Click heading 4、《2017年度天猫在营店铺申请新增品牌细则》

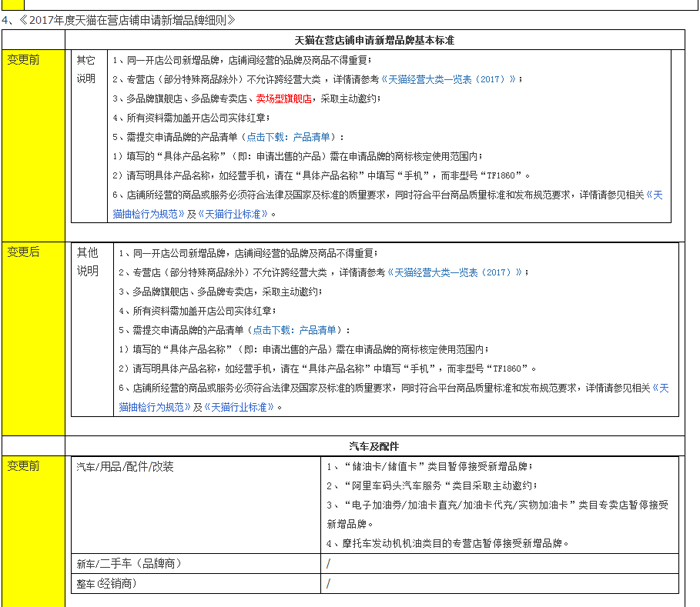pyautogui.click(x=118, y=21)
